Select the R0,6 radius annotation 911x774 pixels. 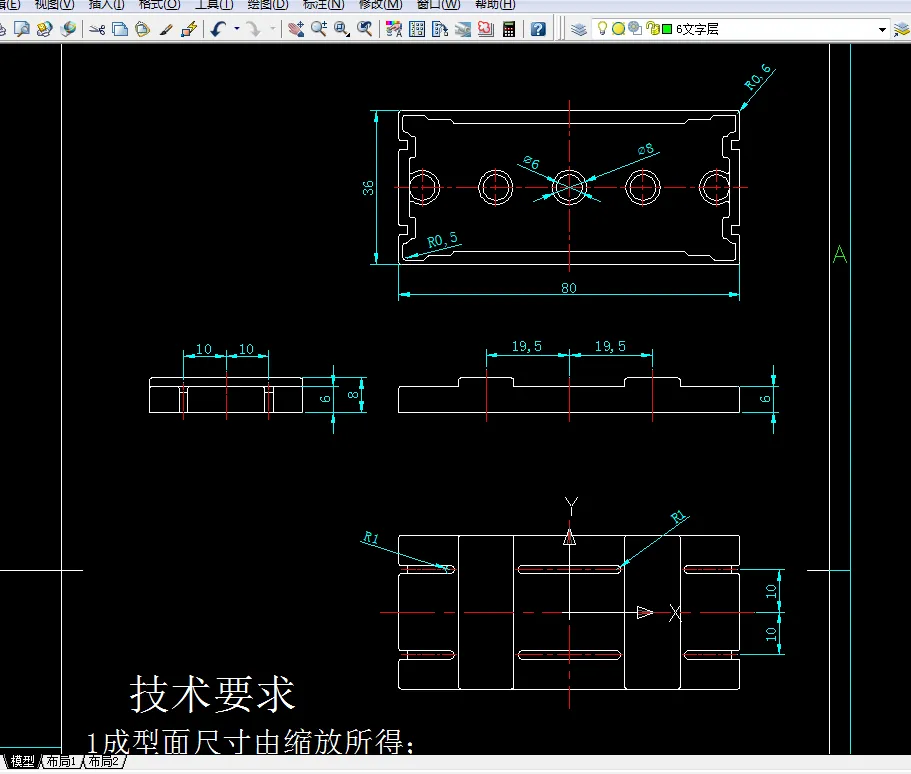tap(758, 77)
